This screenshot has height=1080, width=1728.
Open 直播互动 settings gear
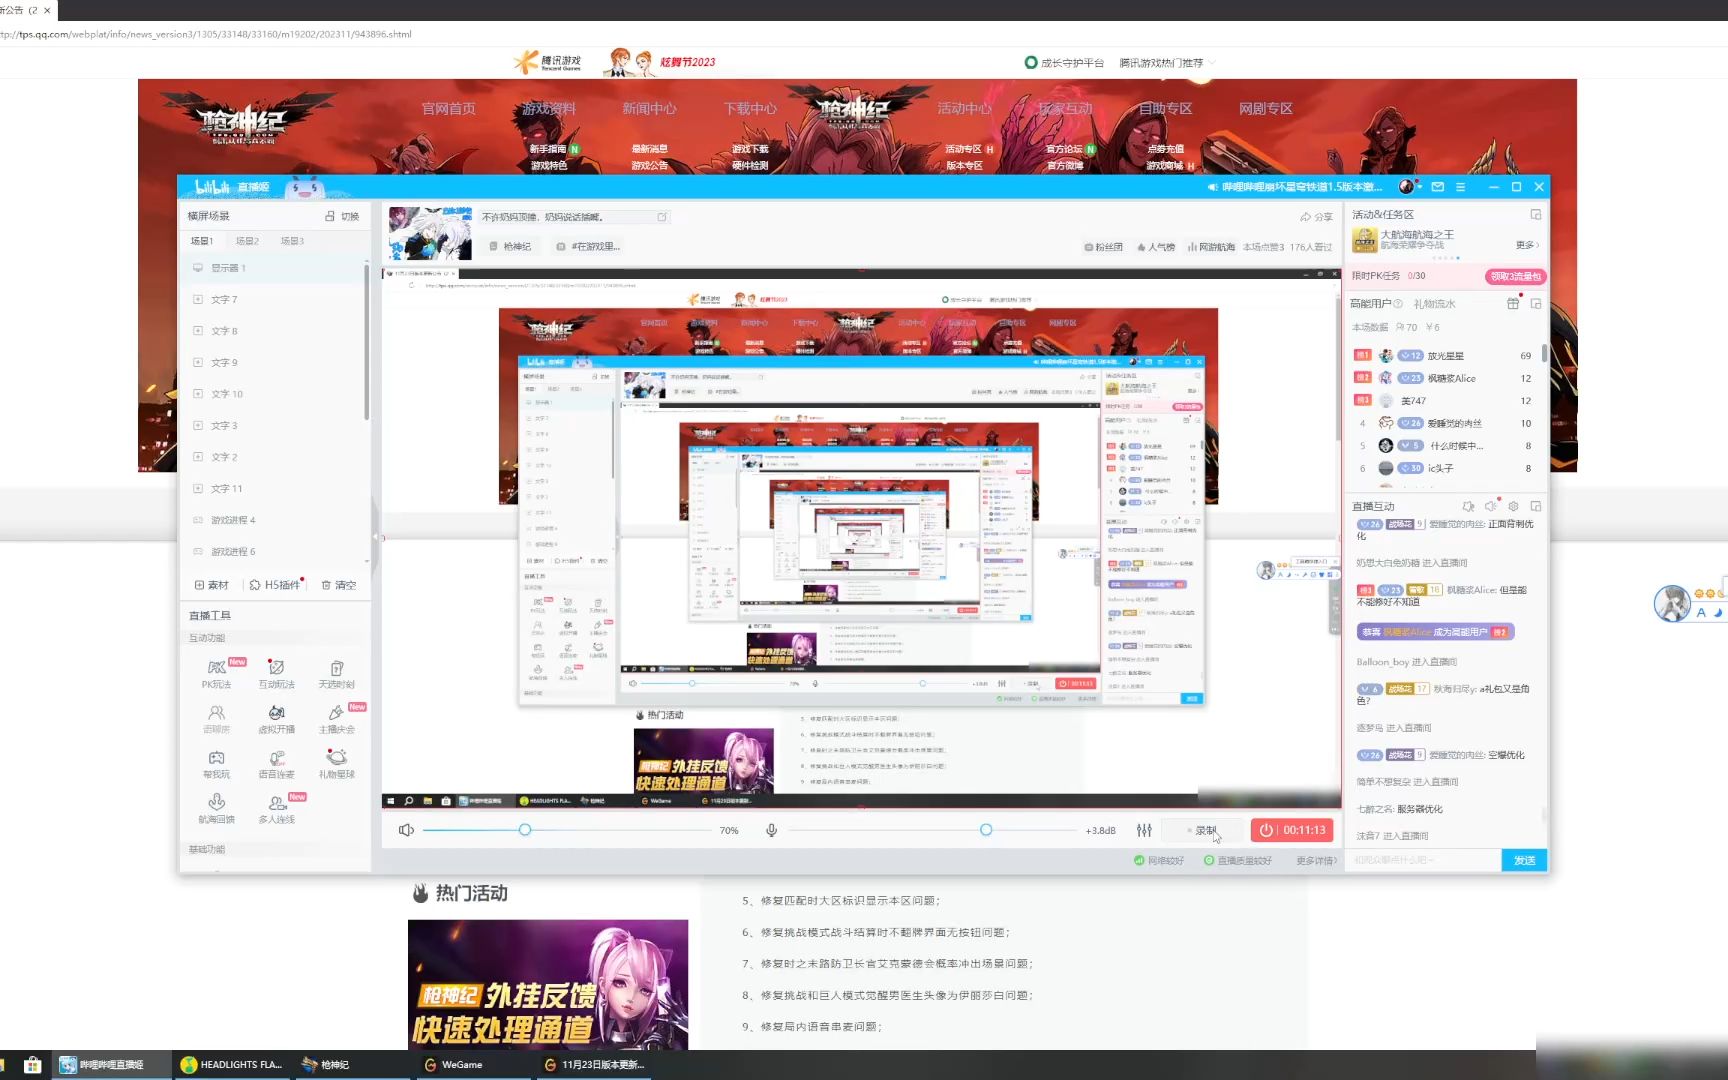[x=1513, y=506]
